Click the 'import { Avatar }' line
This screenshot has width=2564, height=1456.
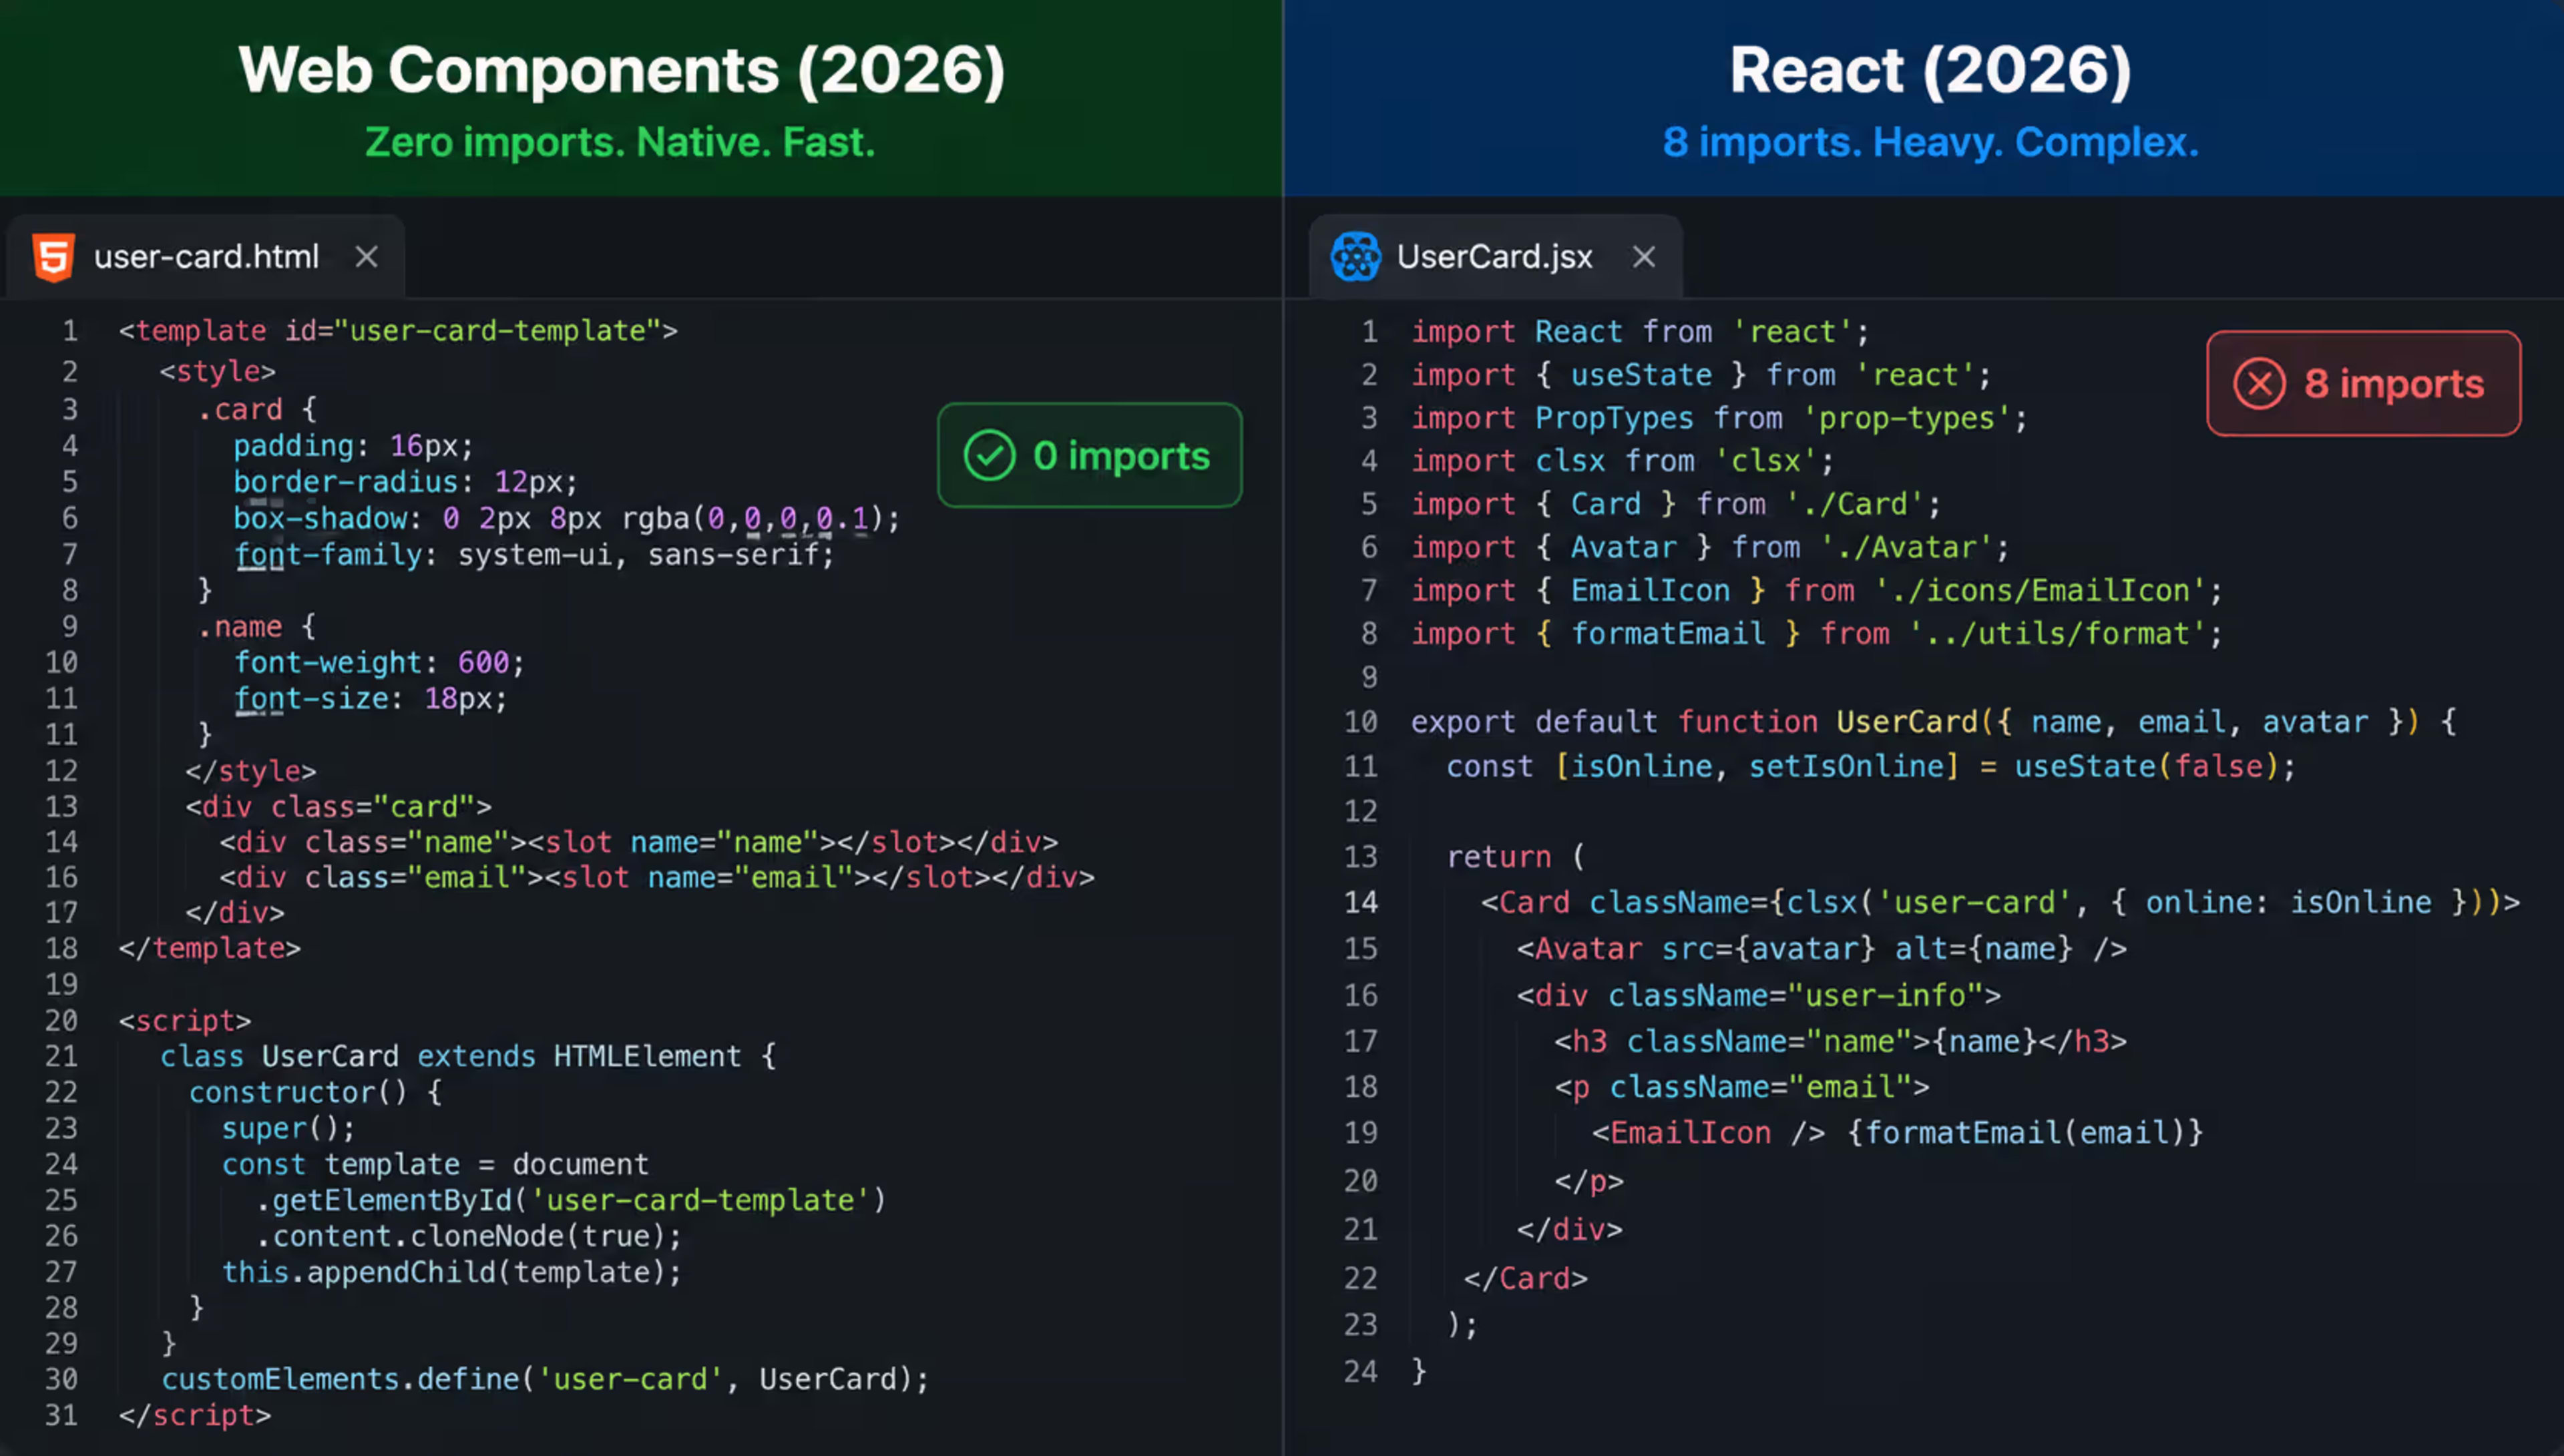tap(1710, 547)
